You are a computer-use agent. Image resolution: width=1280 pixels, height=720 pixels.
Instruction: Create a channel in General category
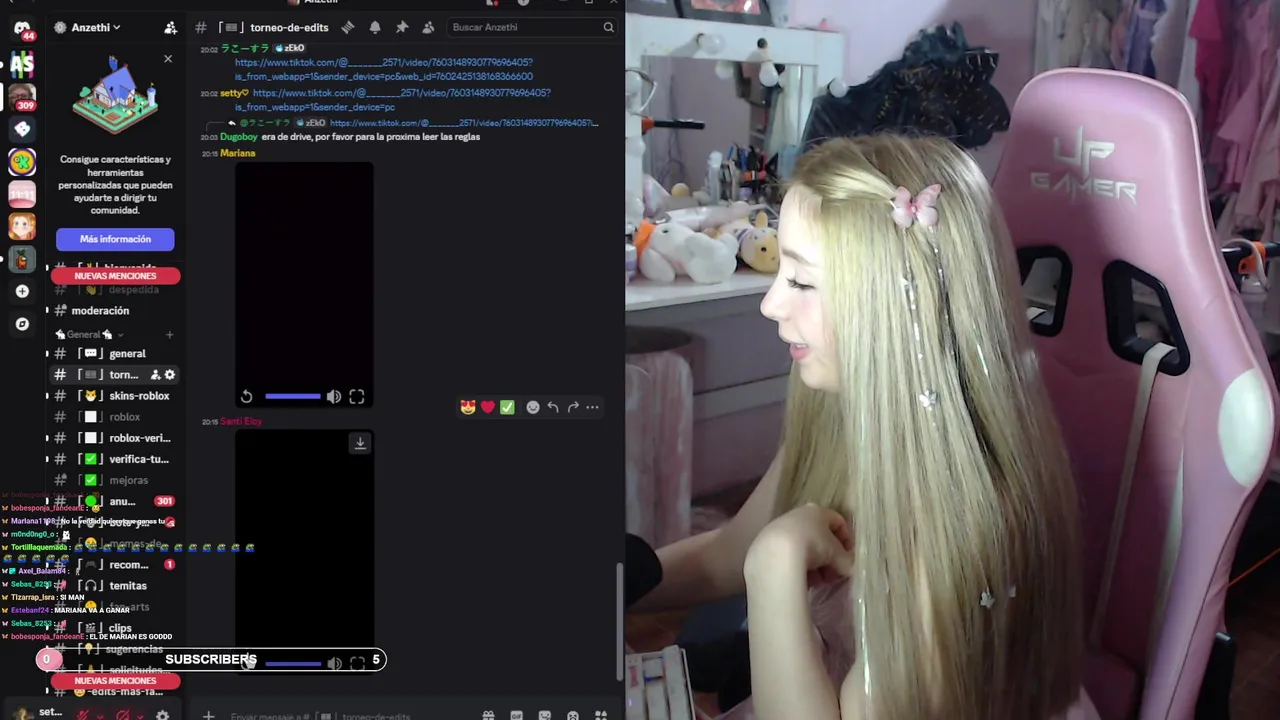coord(169,335)
